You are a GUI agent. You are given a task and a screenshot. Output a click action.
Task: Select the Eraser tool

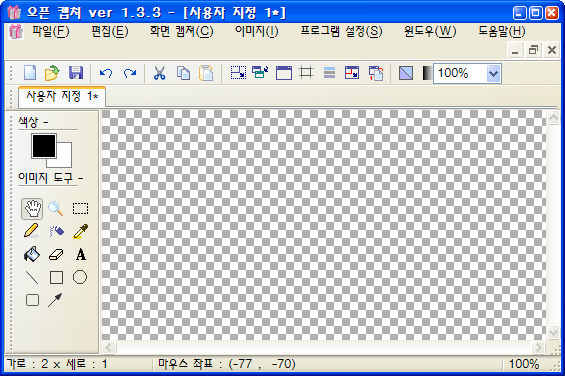click(x=56, y=255)
